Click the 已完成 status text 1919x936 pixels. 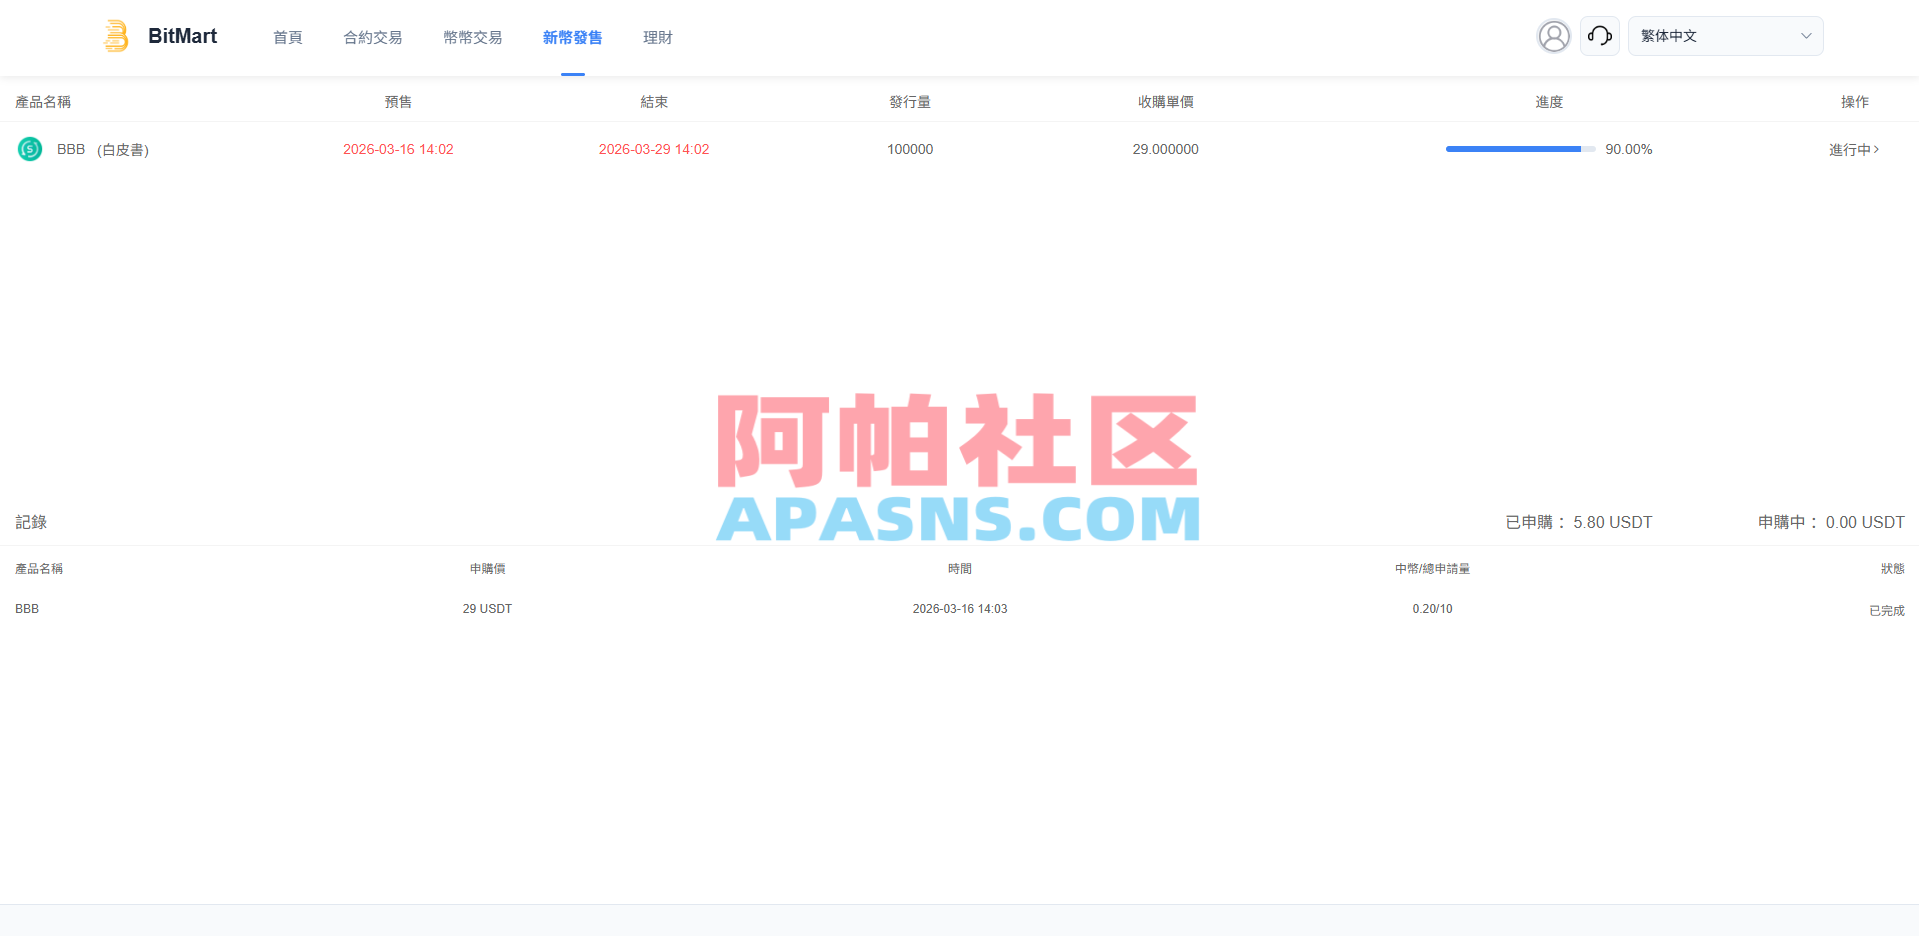pos(1887,610)
